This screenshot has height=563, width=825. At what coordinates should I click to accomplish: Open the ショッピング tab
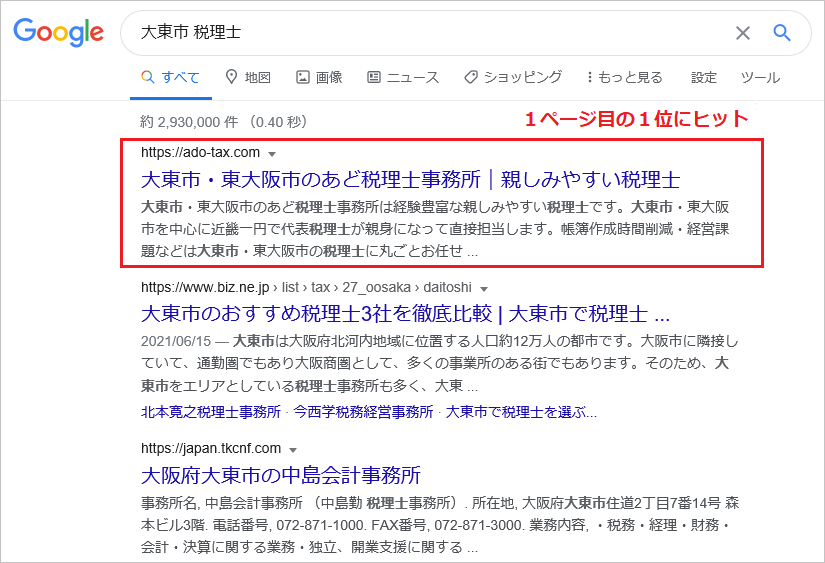(513, 77)
